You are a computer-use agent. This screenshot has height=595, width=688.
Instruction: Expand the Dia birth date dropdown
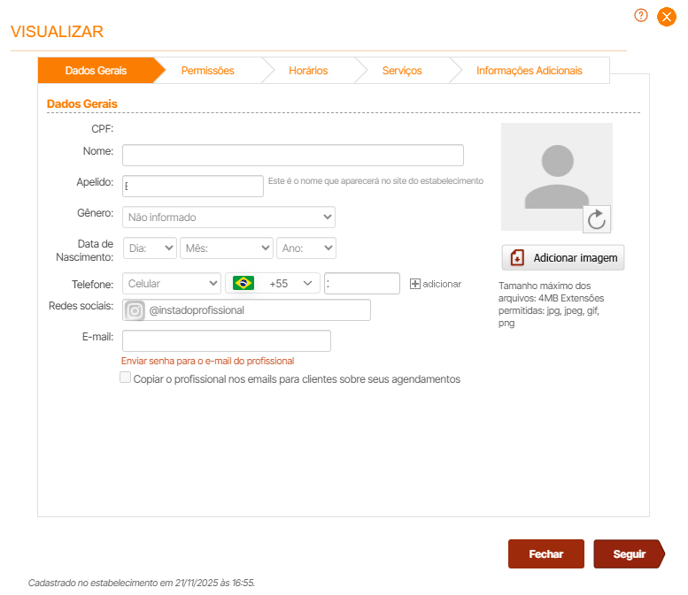coord(150,248)
